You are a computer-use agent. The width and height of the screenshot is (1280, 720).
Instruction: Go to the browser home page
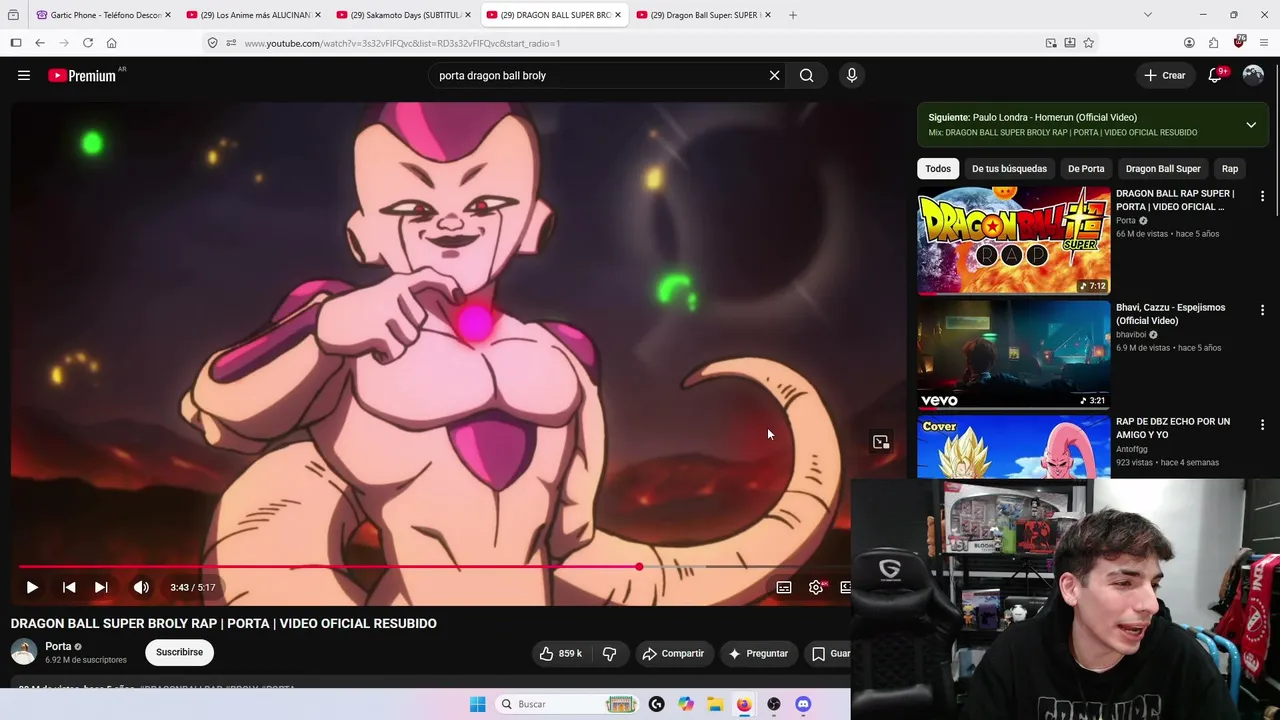tap(112, 43)
